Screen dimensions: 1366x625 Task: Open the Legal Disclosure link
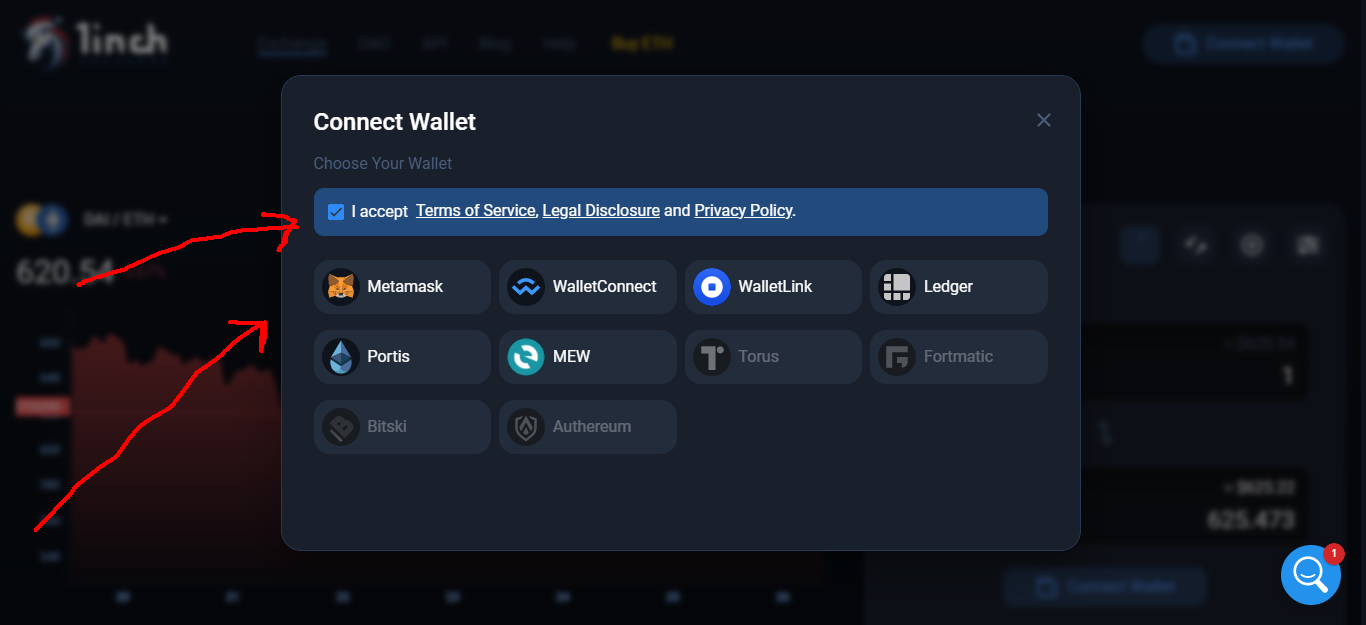pos(601,211)
